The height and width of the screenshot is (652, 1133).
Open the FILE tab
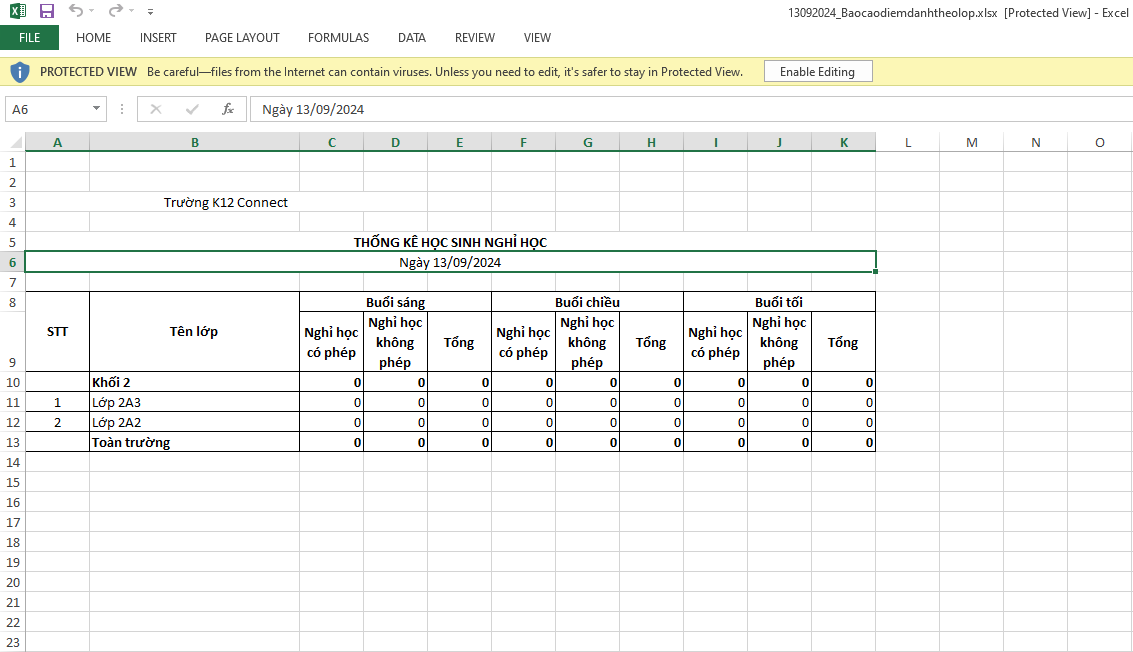(29, 38)
